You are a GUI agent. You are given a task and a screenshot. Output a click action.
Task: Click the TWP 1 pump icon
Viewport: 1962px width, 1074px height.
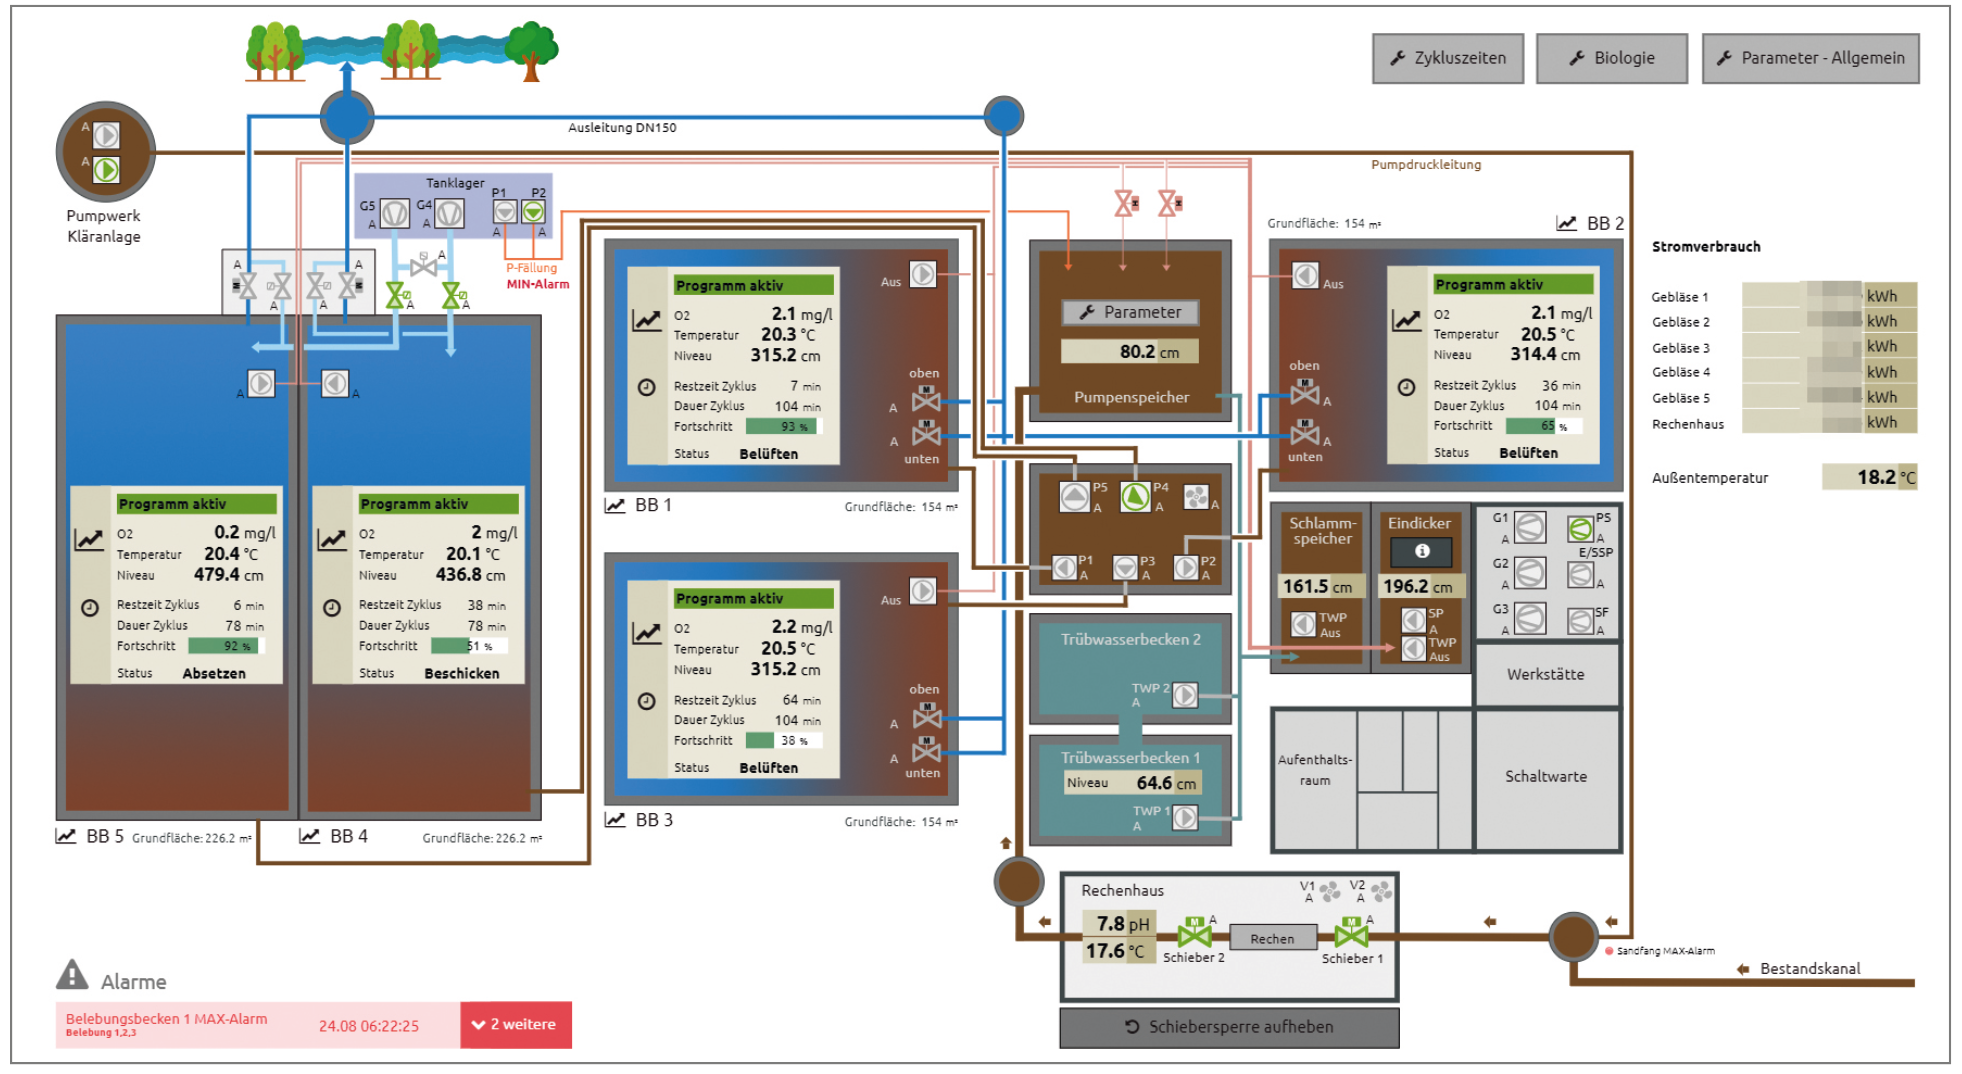(x=1185, y=817)
